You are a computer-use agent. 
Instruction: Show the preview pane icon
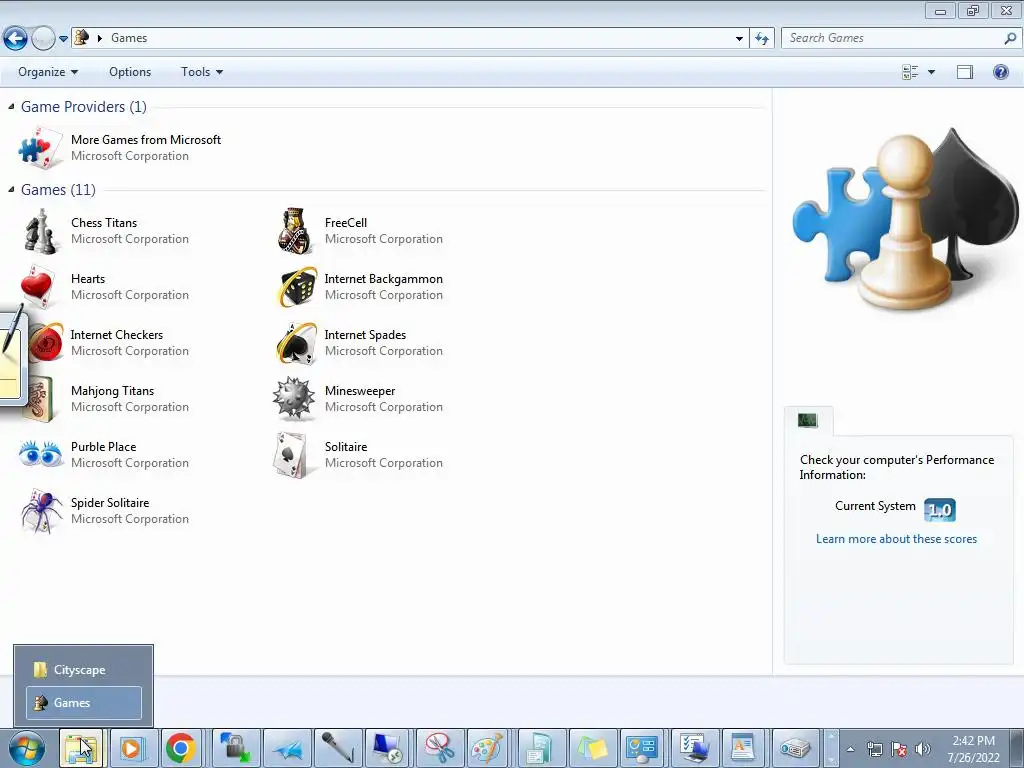coord(965,72)
